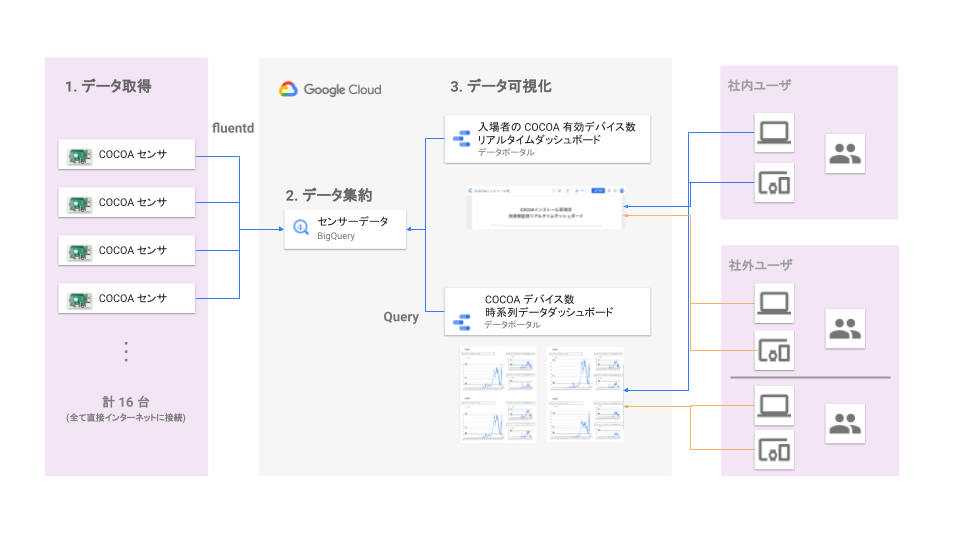Image resolution: width=960 pixels, height=540 pixels.
Task: Click the people icon below the divider line
Action: click(845, 424)
